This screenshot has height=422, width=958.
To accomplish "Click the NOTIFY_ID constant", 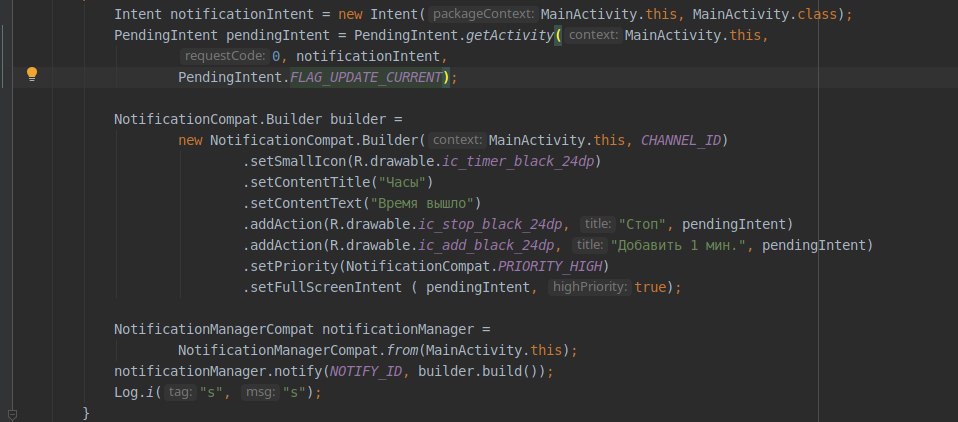I will pos(366,372).
